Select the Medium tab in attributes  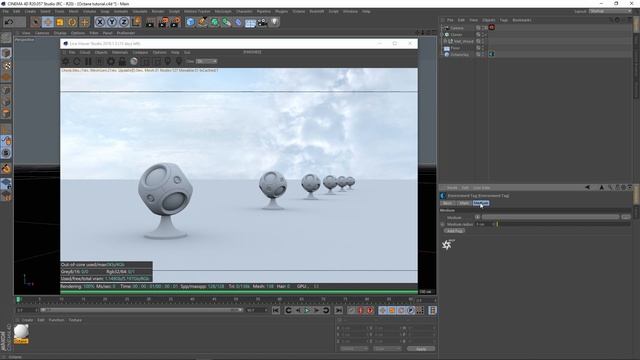[481, 203]
